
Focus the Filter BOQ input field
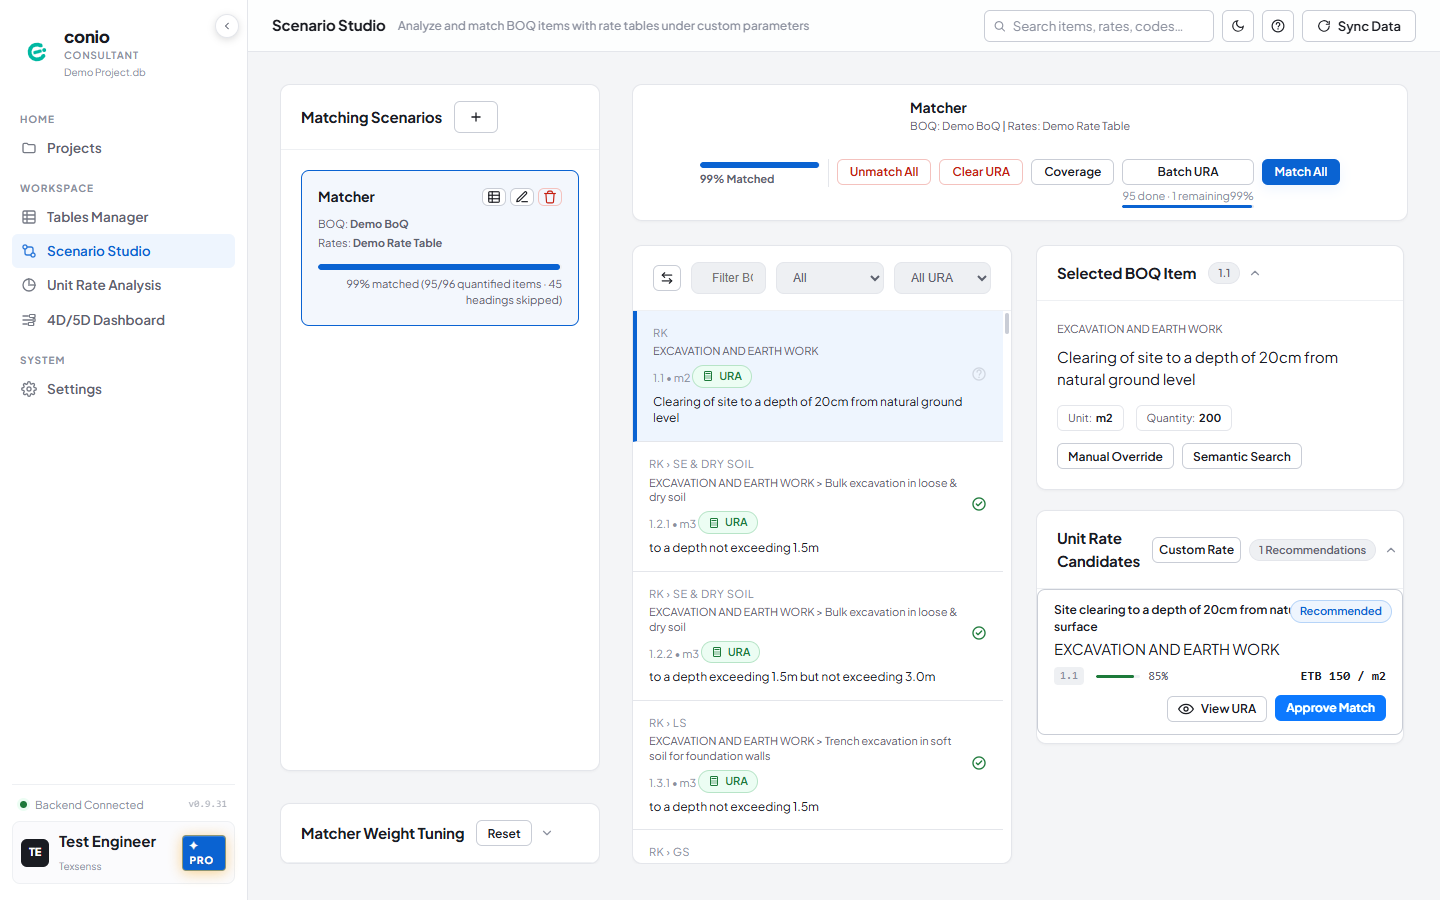point(728,278)
